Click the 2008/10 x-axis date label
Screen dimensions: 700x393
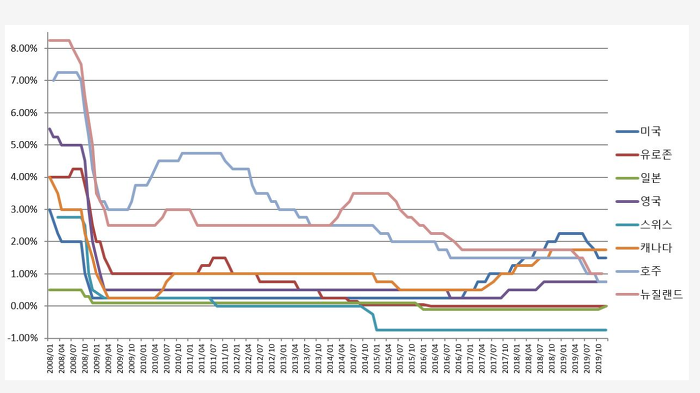pos(85,358)
